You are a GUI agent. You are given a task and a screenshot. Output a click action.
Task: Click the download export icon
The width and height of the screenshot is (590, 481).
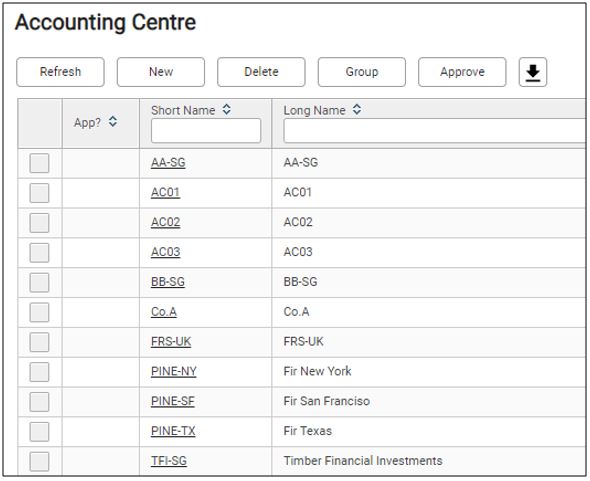click(532, 72)
